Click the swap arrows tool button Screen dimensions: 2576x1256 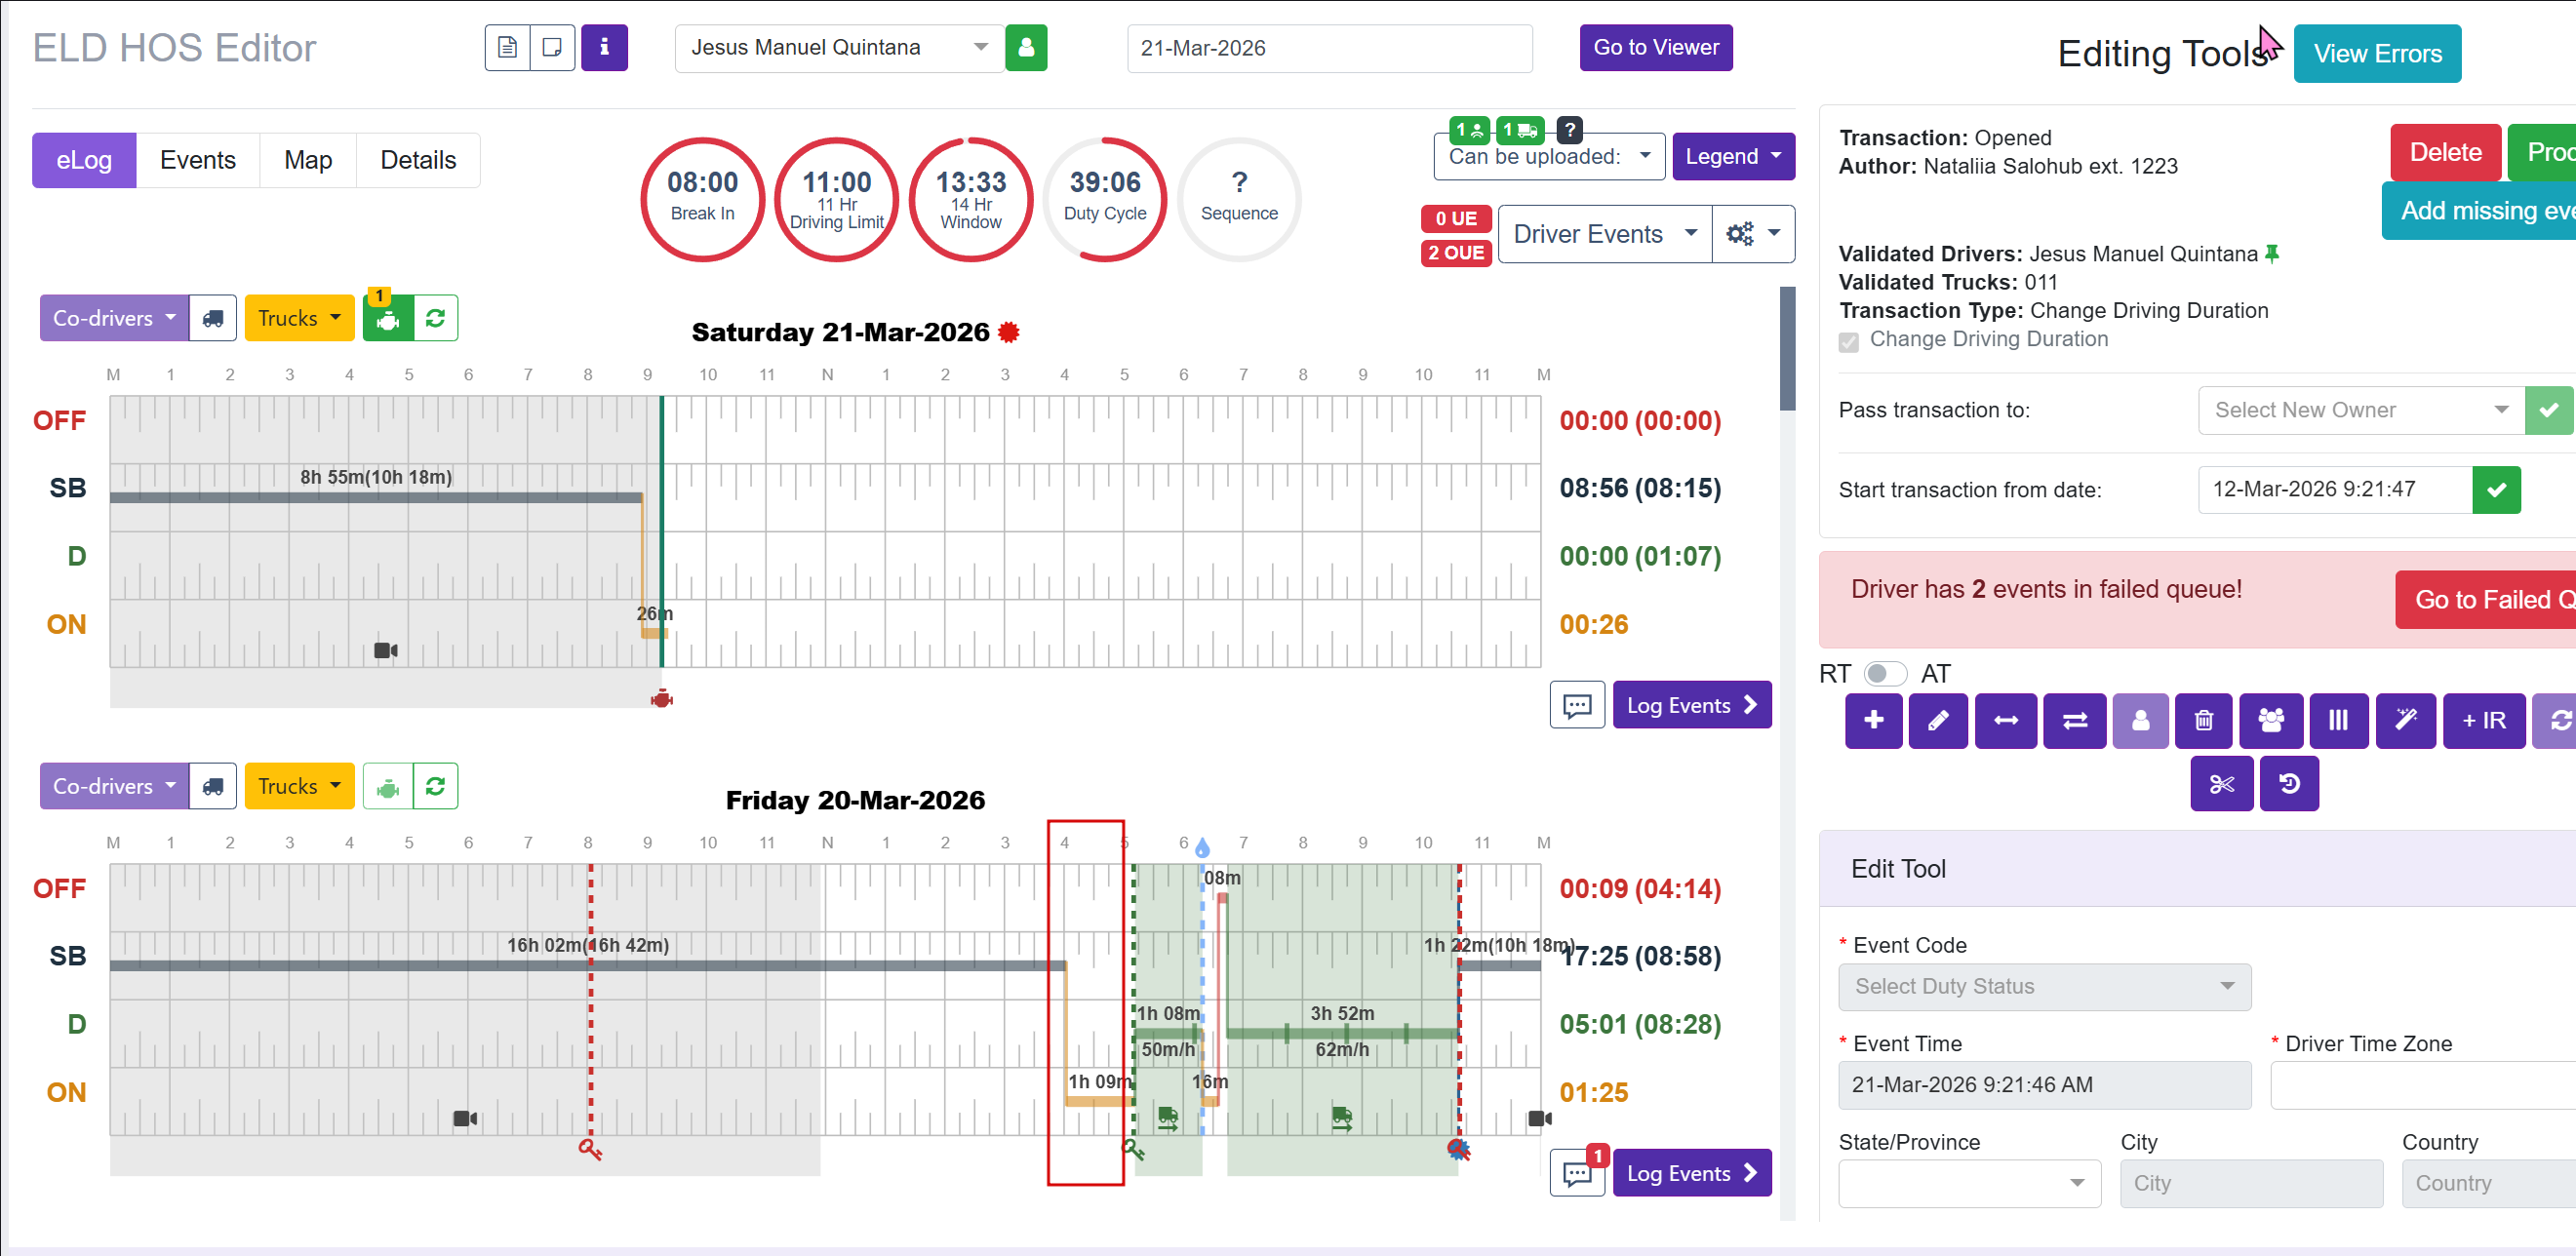point(2074,720)
